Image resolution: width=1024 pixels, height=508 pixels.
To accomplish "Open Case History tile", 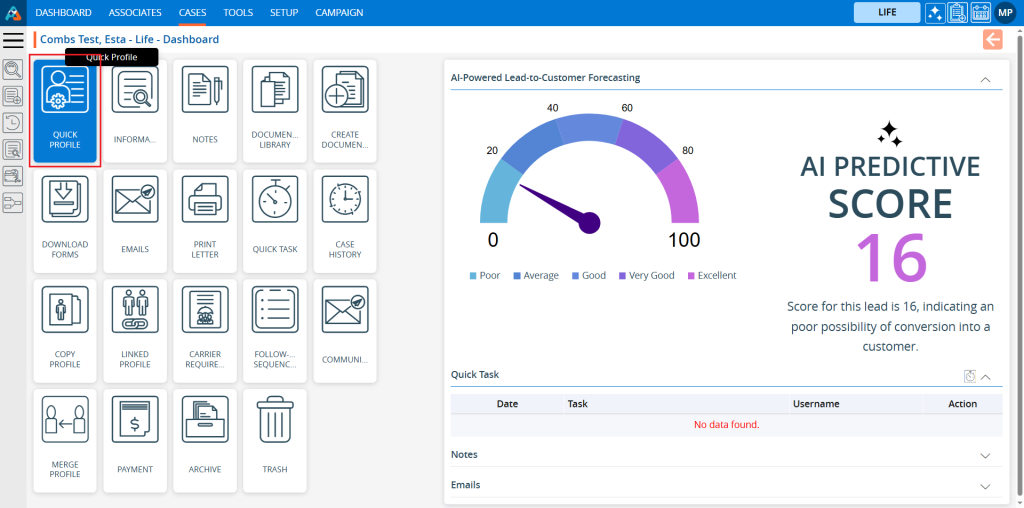I will [345, 221].
